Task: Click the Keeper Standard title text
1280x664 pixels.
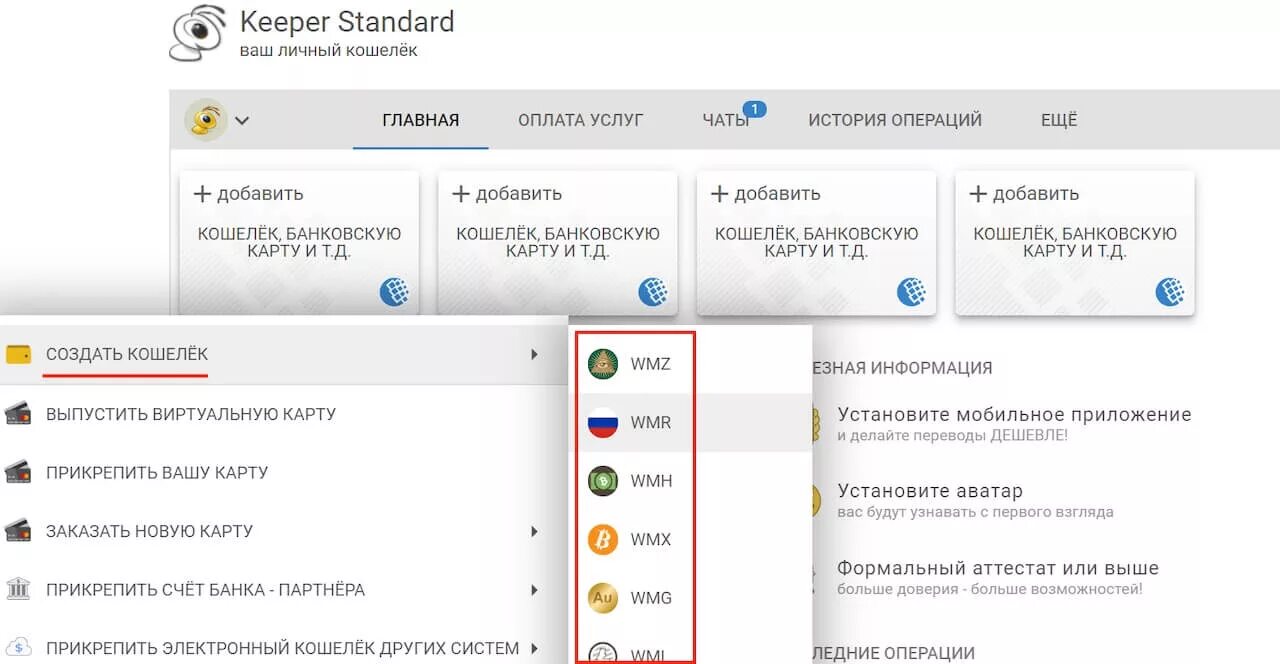Action: coord(347,22)
